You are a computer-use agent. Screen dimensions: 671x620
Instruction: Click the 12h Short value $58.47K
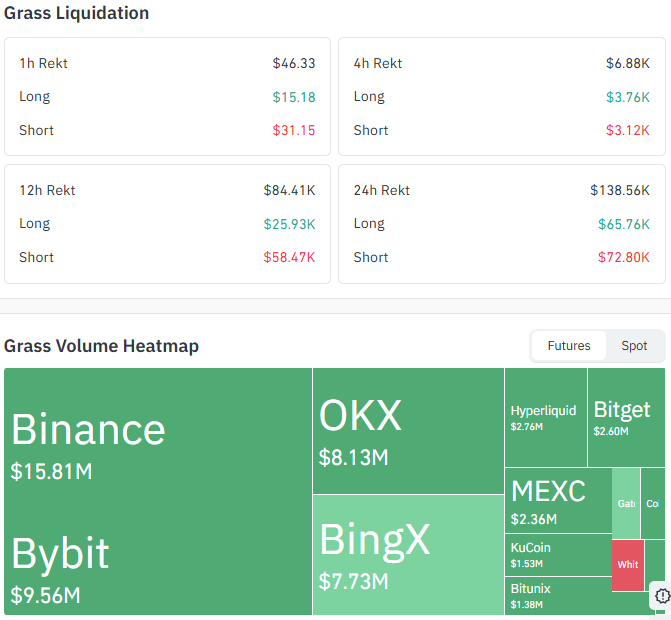(289, 257)
